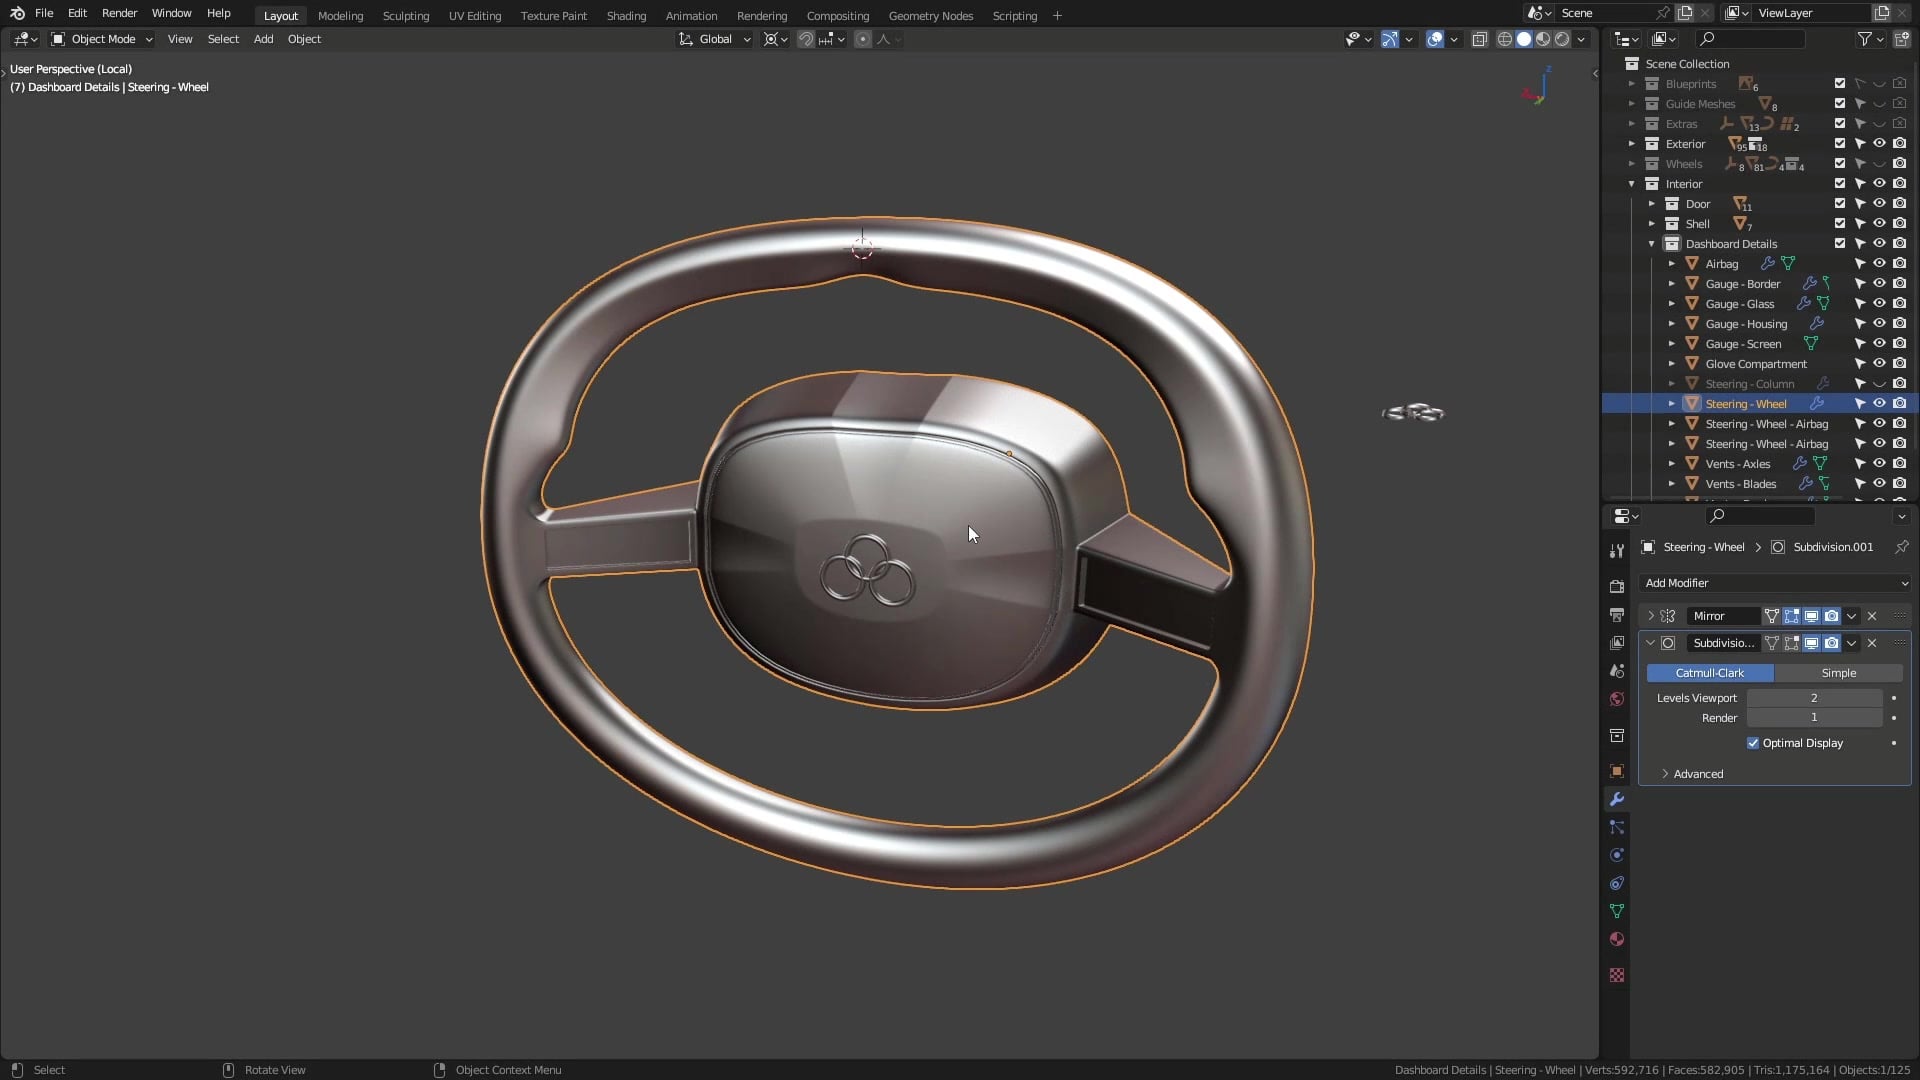Add a new workspace with plus button
This screenshot has height=1080, width=1920.
[1057, 15]
